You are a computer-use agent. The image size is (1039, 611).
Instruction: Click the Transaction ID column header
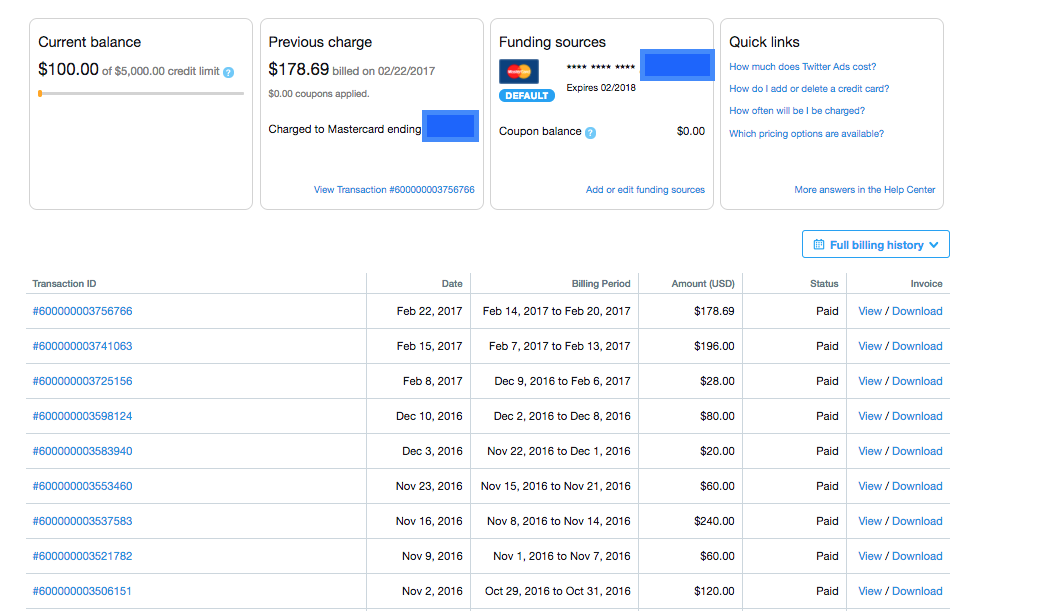tap(64, 284)
